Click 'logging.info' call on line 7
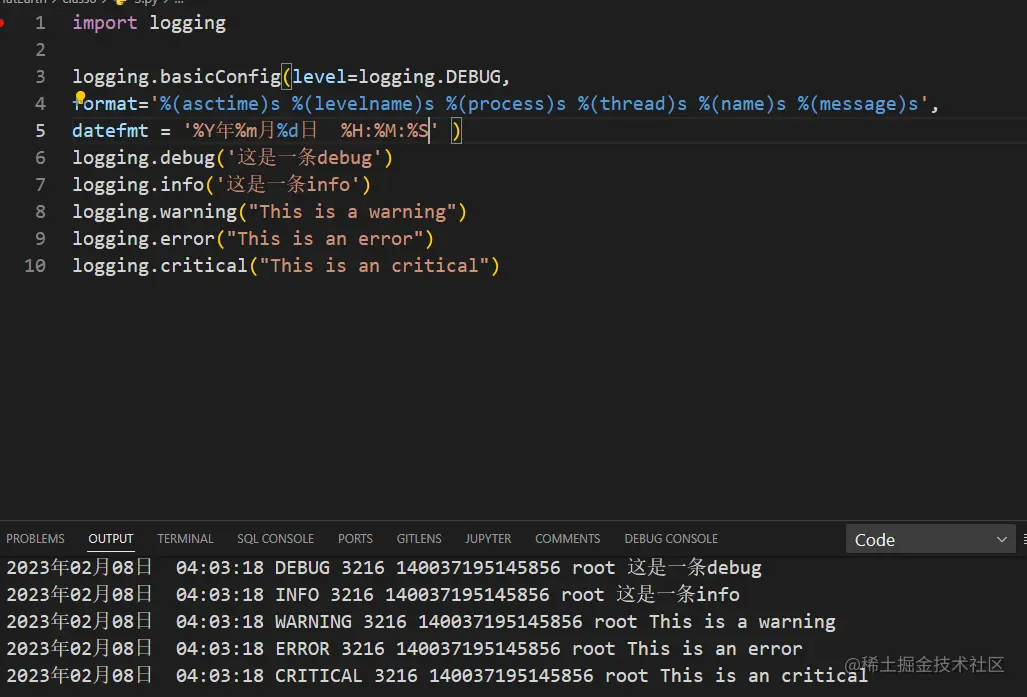1027x697 pixels. coord(138,185)
